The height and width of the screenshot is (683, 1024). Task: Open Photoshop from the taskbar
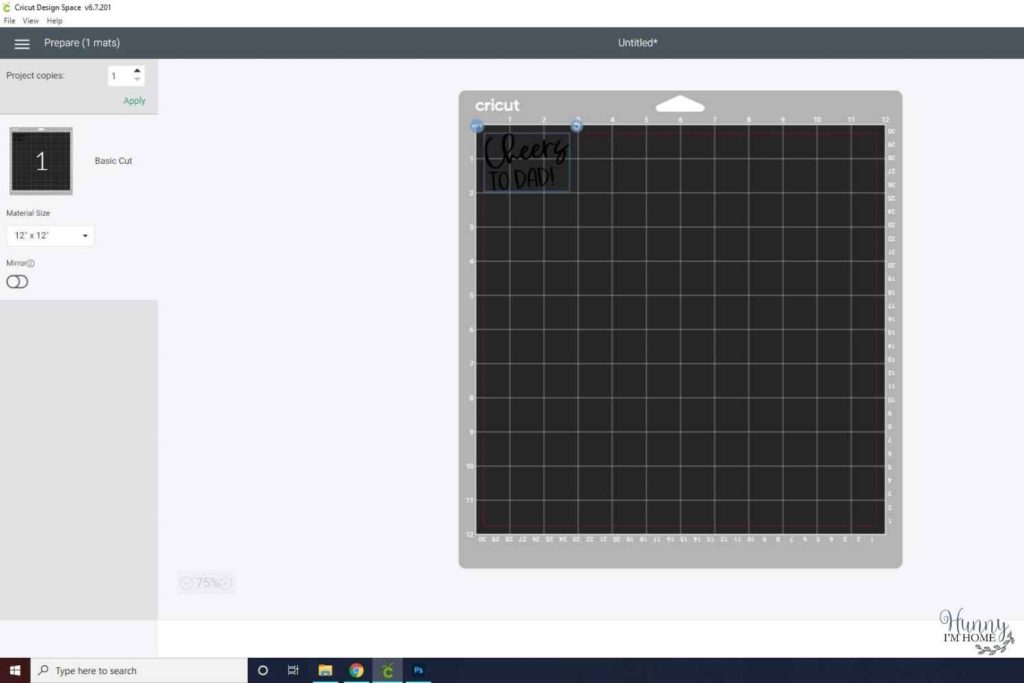pos(418,671)
